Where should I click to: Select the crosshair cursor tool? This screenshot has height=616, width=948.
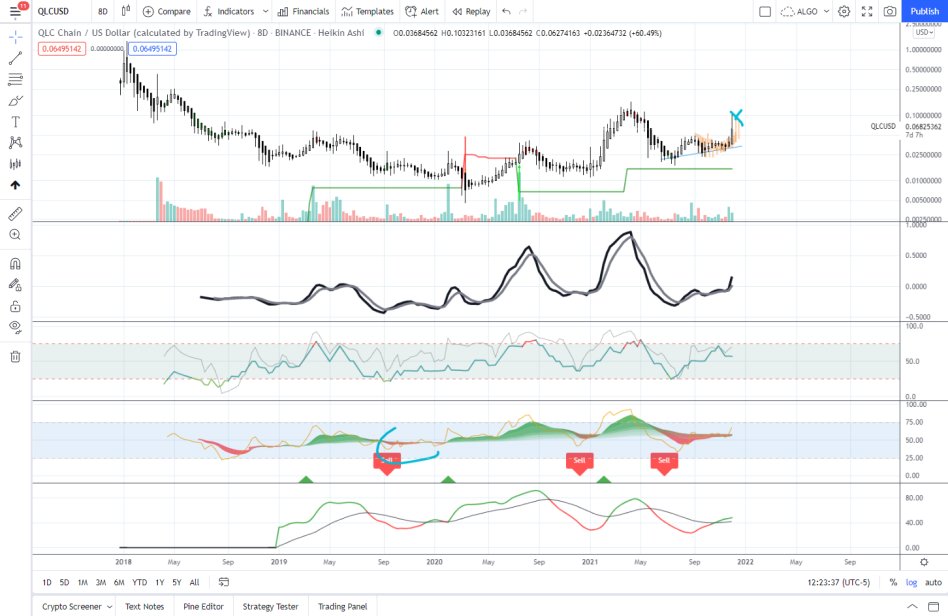[x=16, y=37]
